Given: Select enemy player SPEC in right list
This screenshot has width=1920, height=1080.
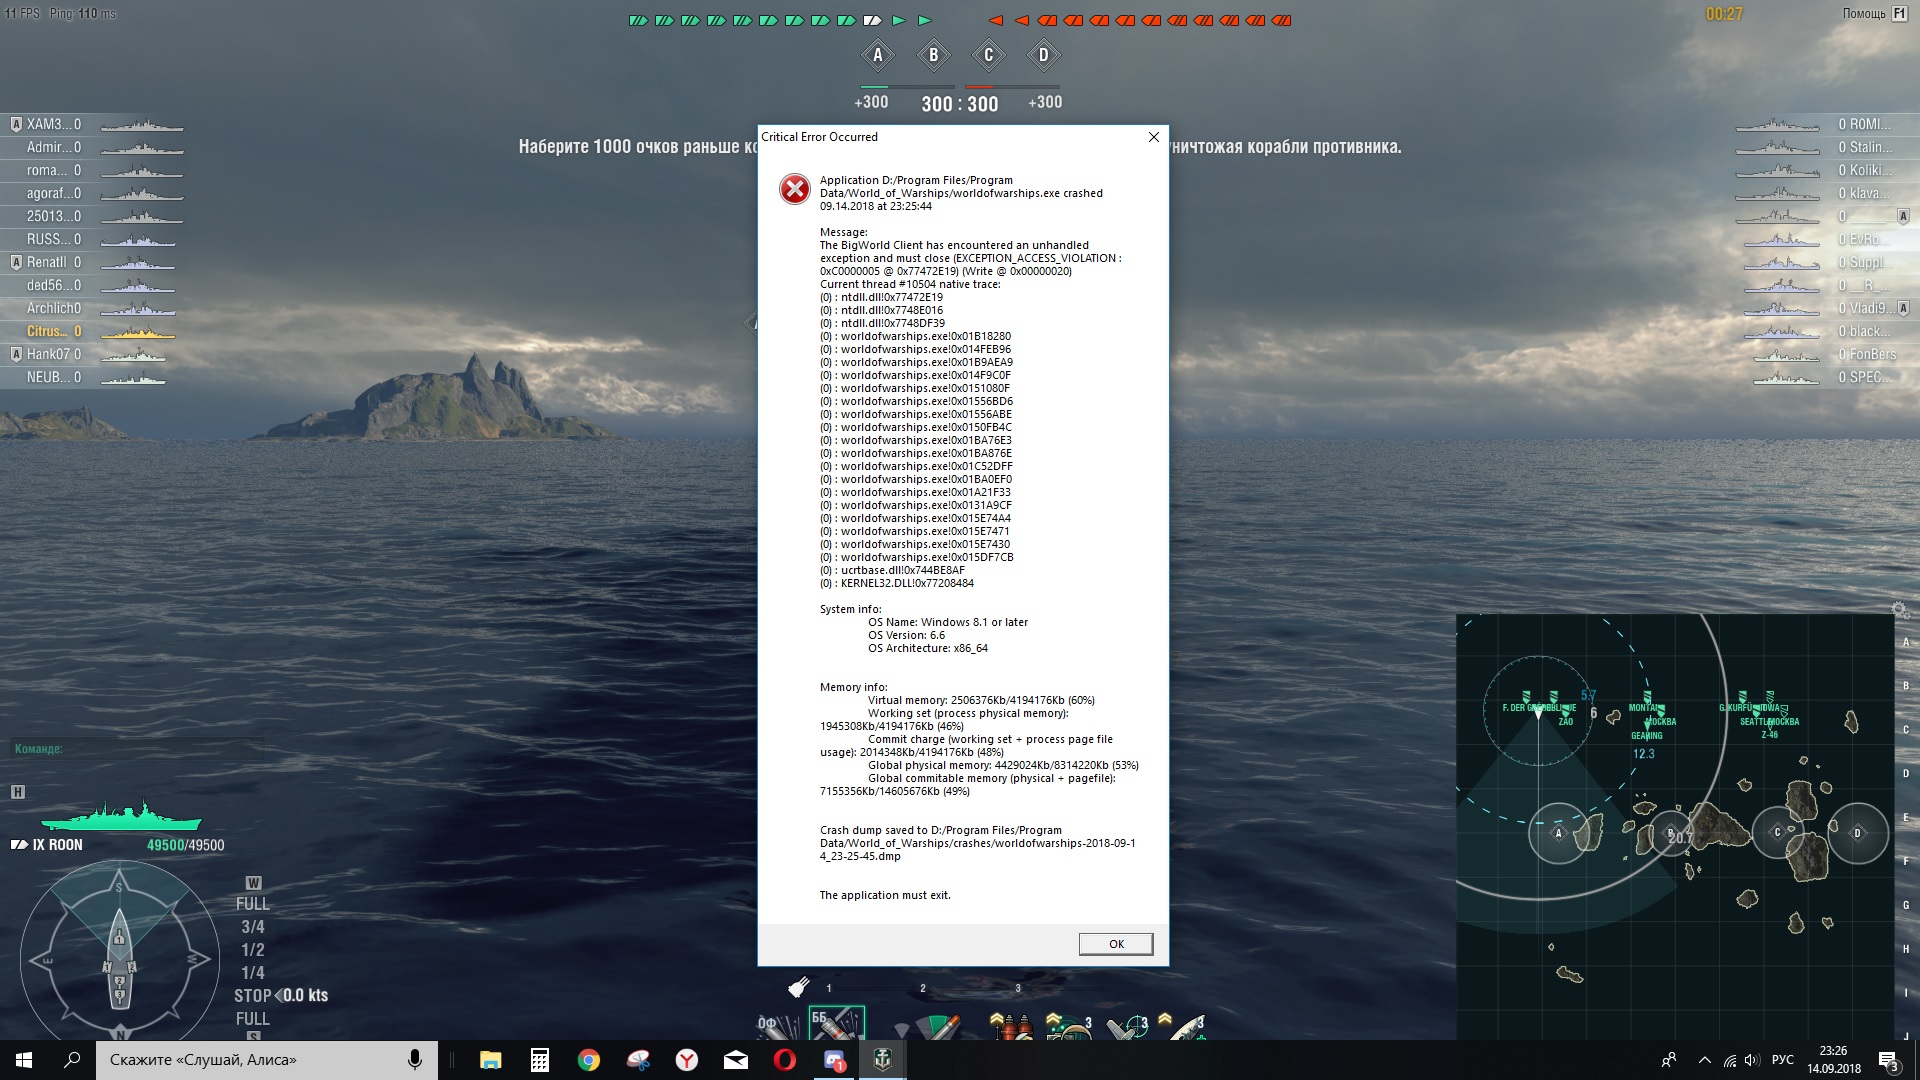Looking at the screenshot, I should pos(1825,378).
